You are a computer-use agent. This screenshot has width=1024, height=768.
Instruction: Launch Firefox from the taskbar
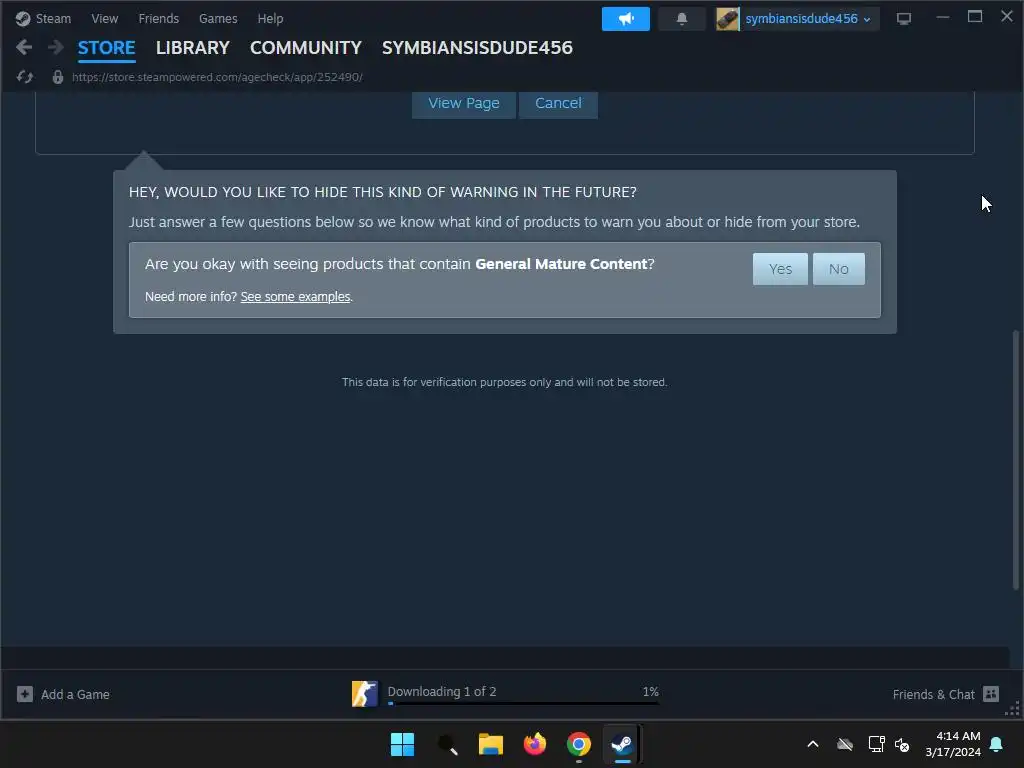(535, 744)
